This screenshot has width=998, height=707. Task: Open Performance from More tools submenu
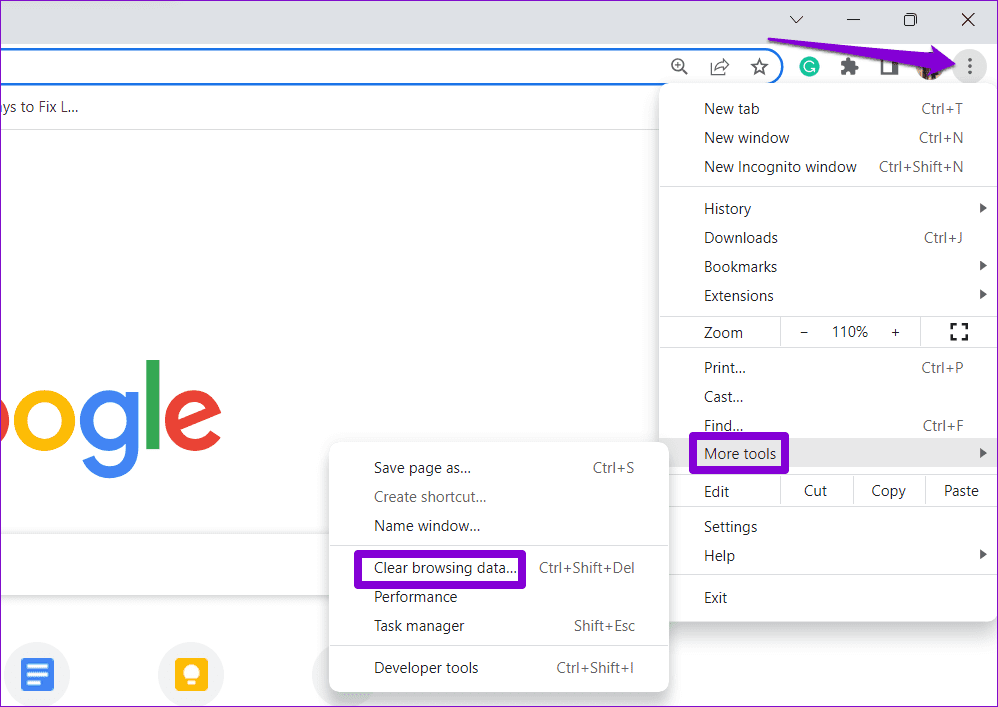(499, 597)
